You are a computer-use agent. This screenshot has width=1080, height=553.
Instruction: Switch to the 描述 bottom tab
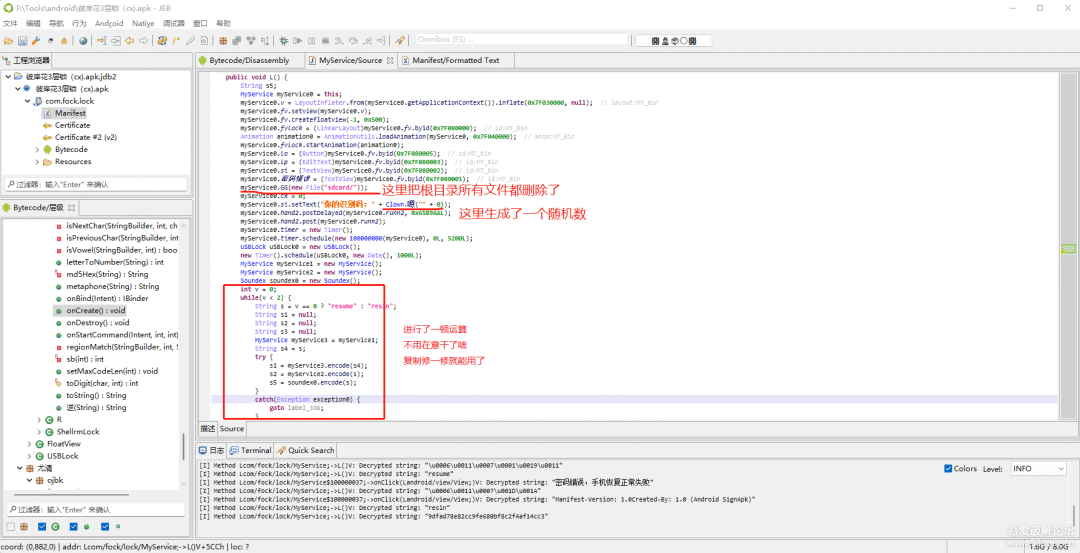(207, 428)
